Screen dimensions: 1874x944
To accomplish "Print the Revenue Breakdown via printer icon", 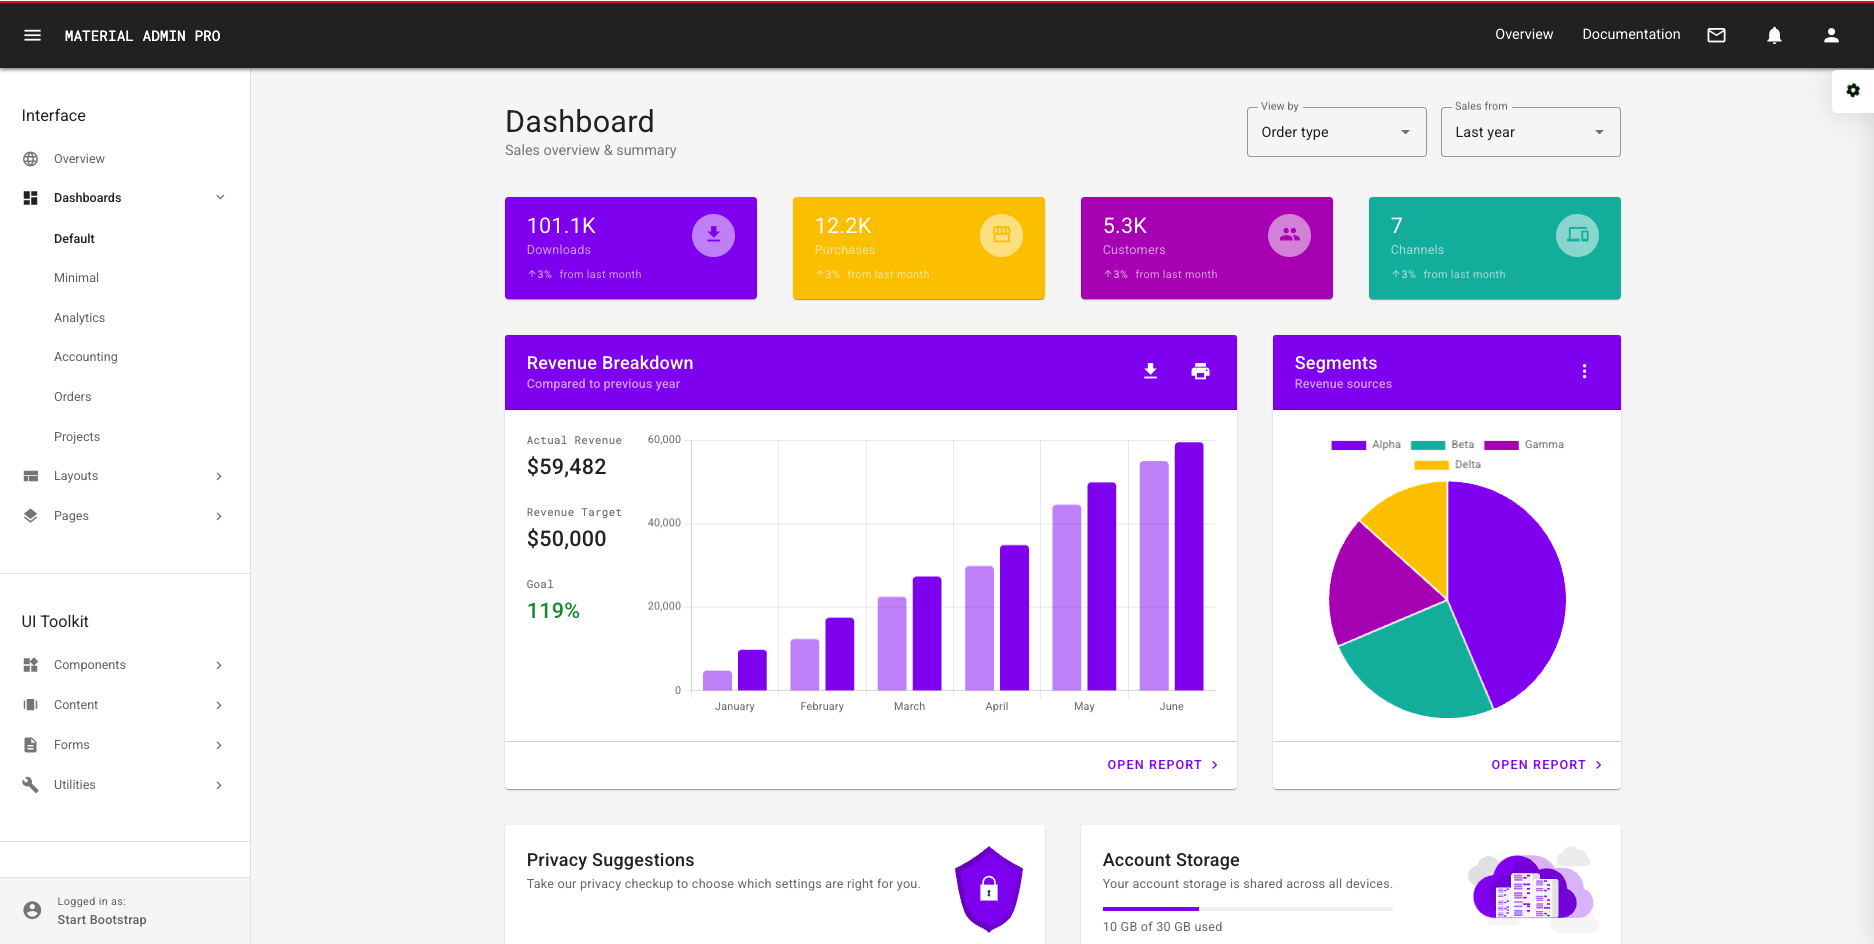I will click(x=1200, y=371).
